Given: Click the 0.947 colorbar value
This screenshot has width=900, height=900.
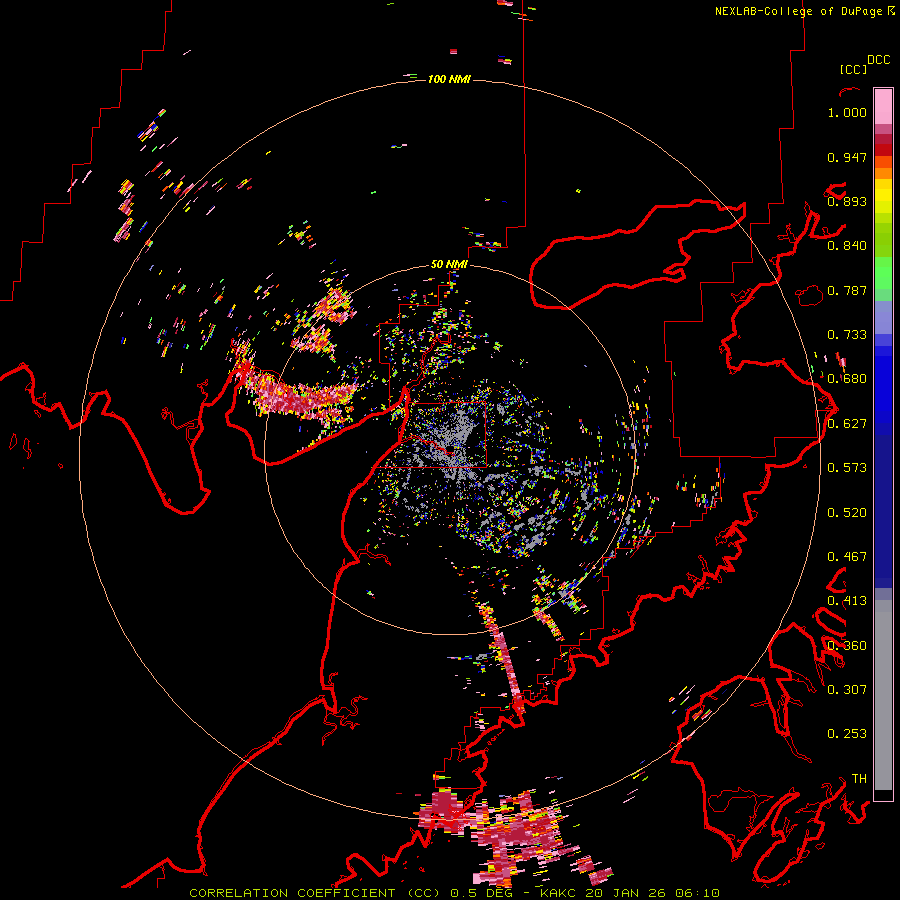Looking at the screenshot, I should click(x=847, y=157).
